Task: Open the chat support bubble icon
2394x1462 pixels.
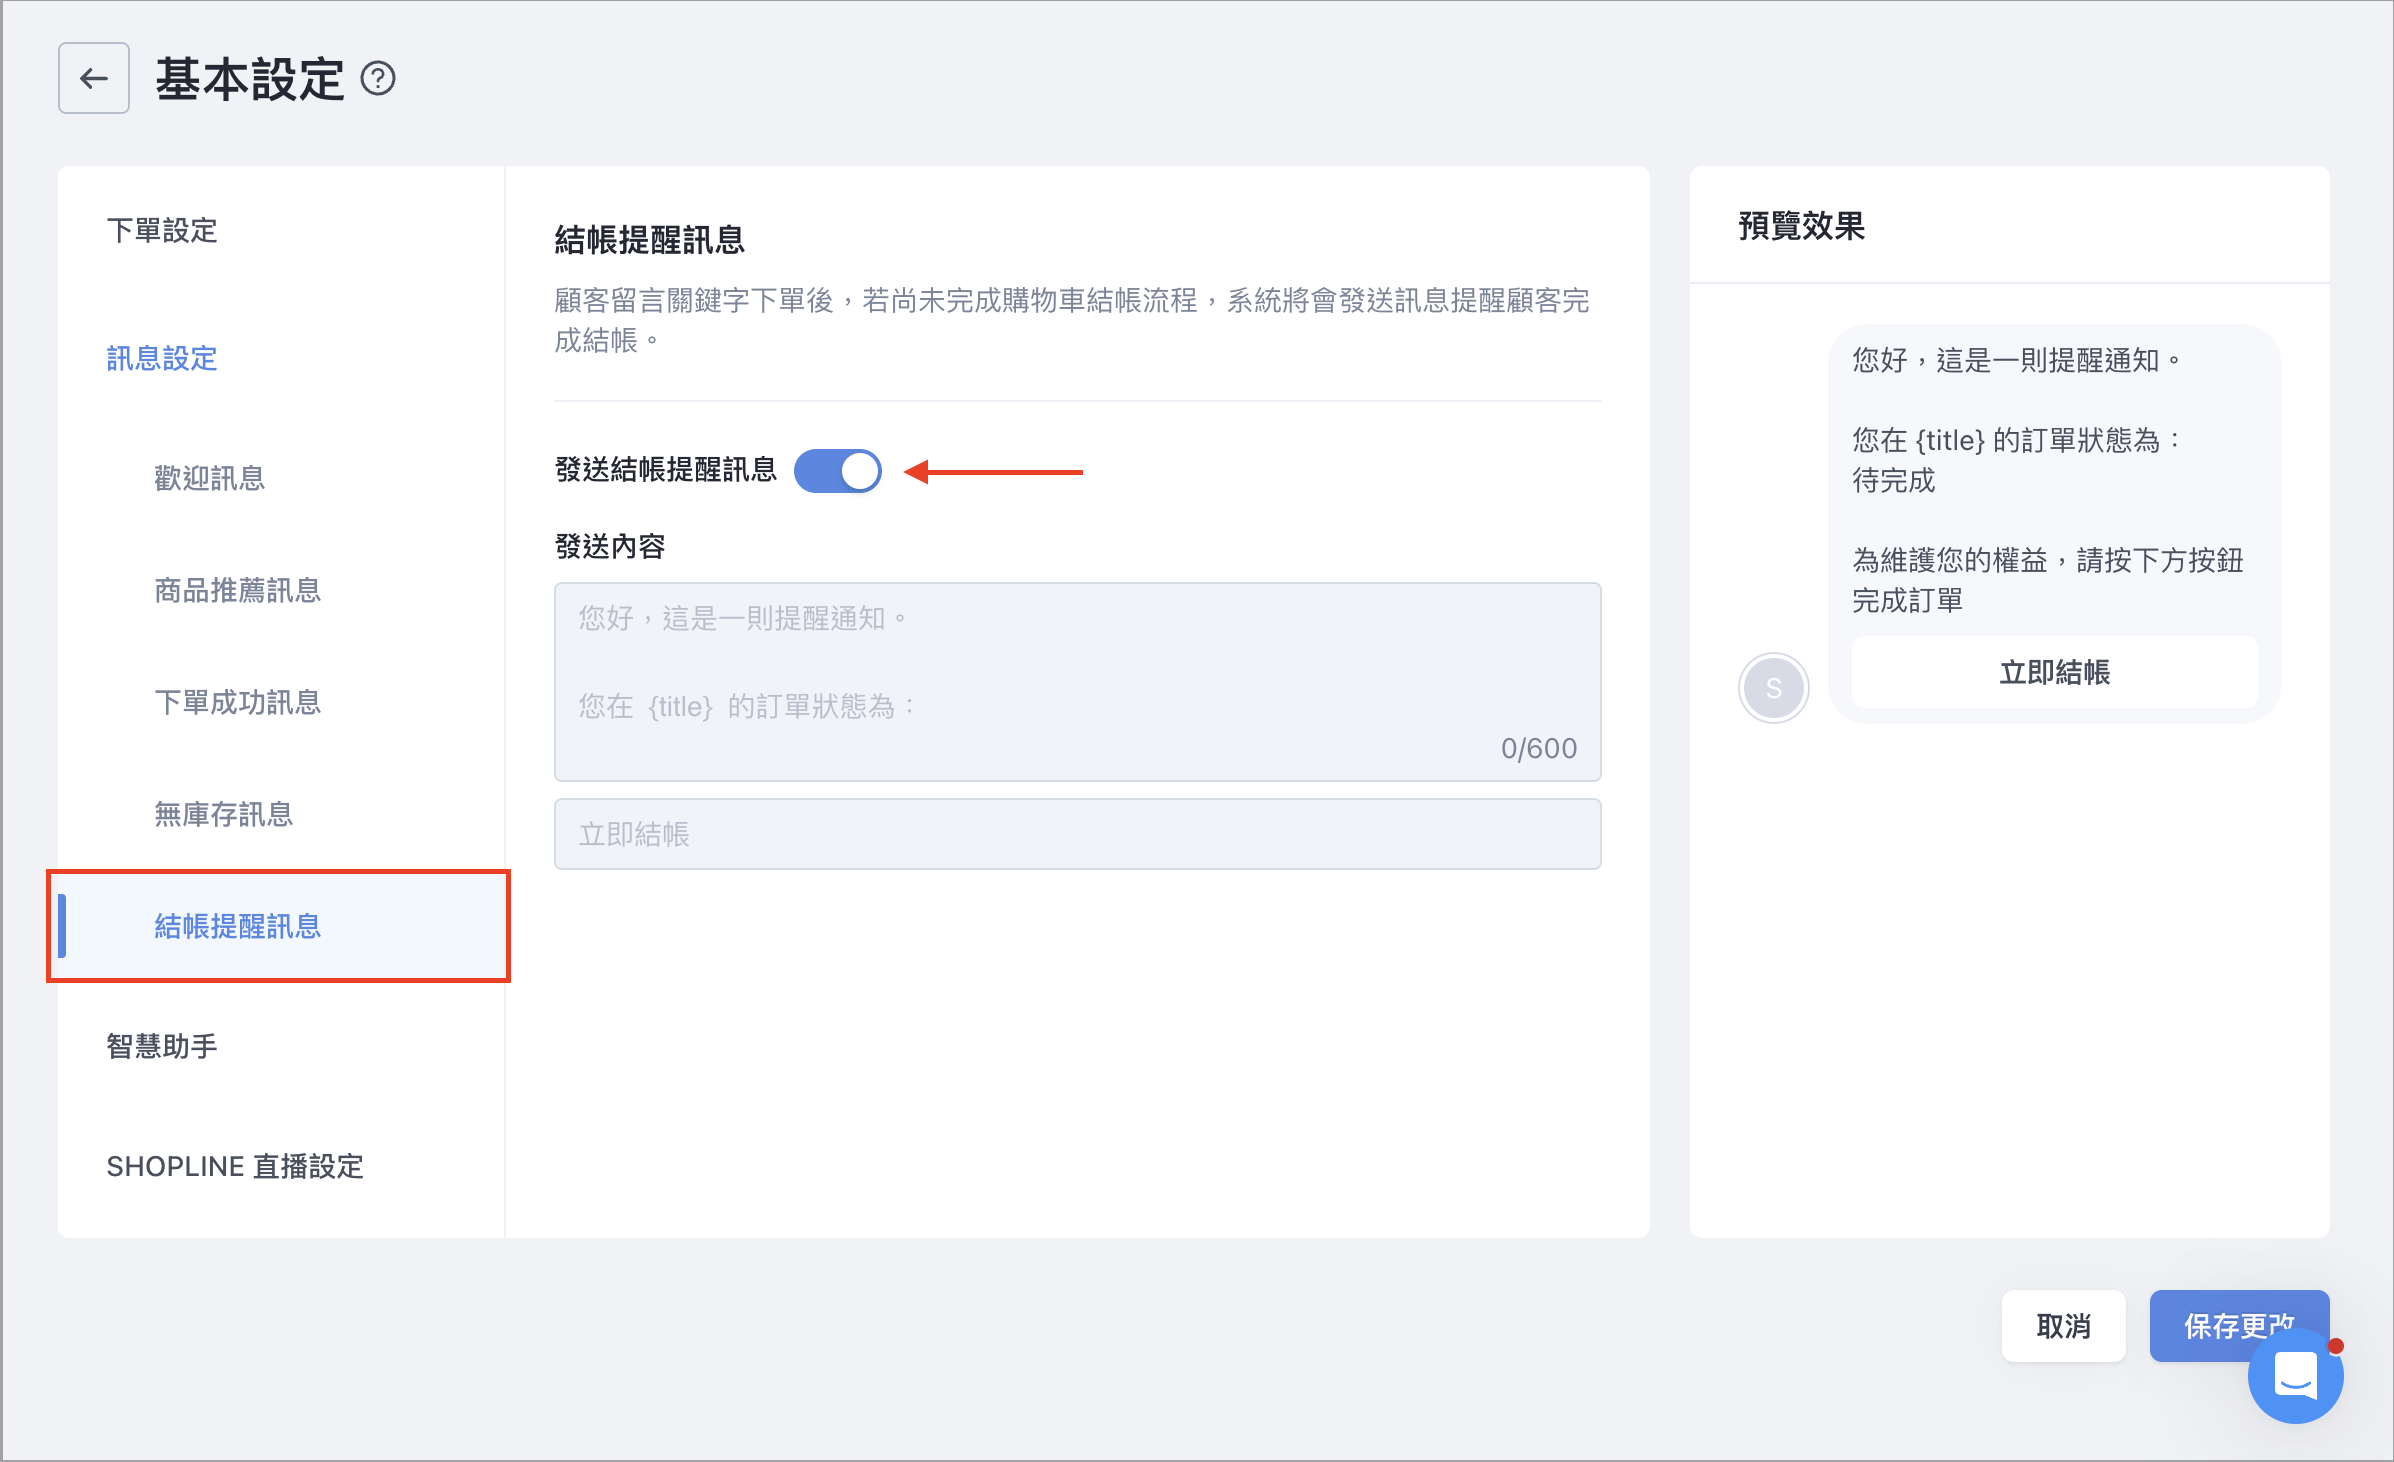Action: [x=2295, y=1376]
